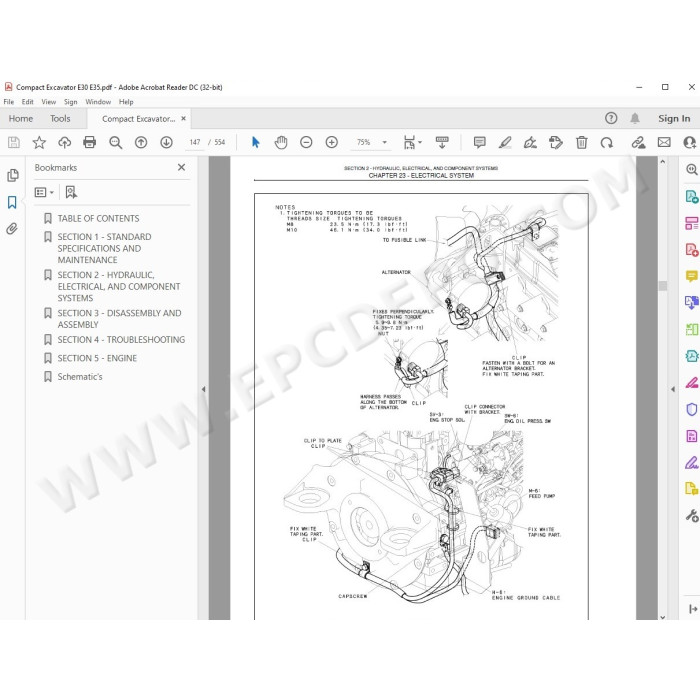Add a new bookmark
This screenshot has width=700, height=700.
[71, 192]
